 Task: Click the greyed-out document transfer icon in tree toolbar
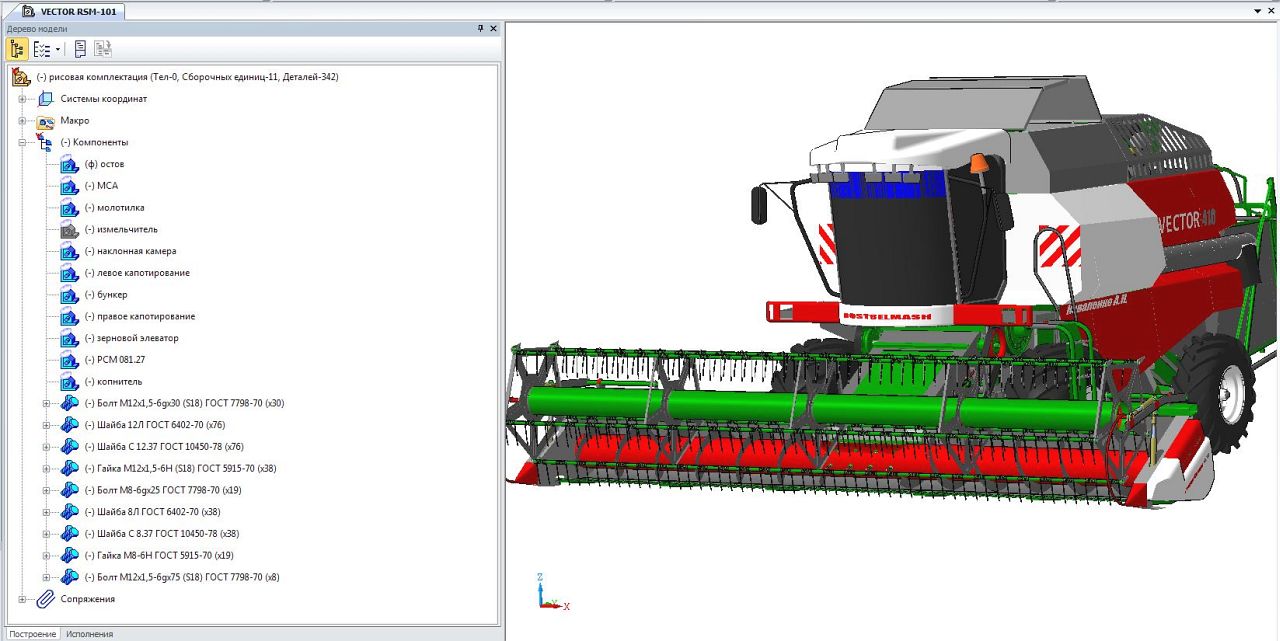pos(103,49)
